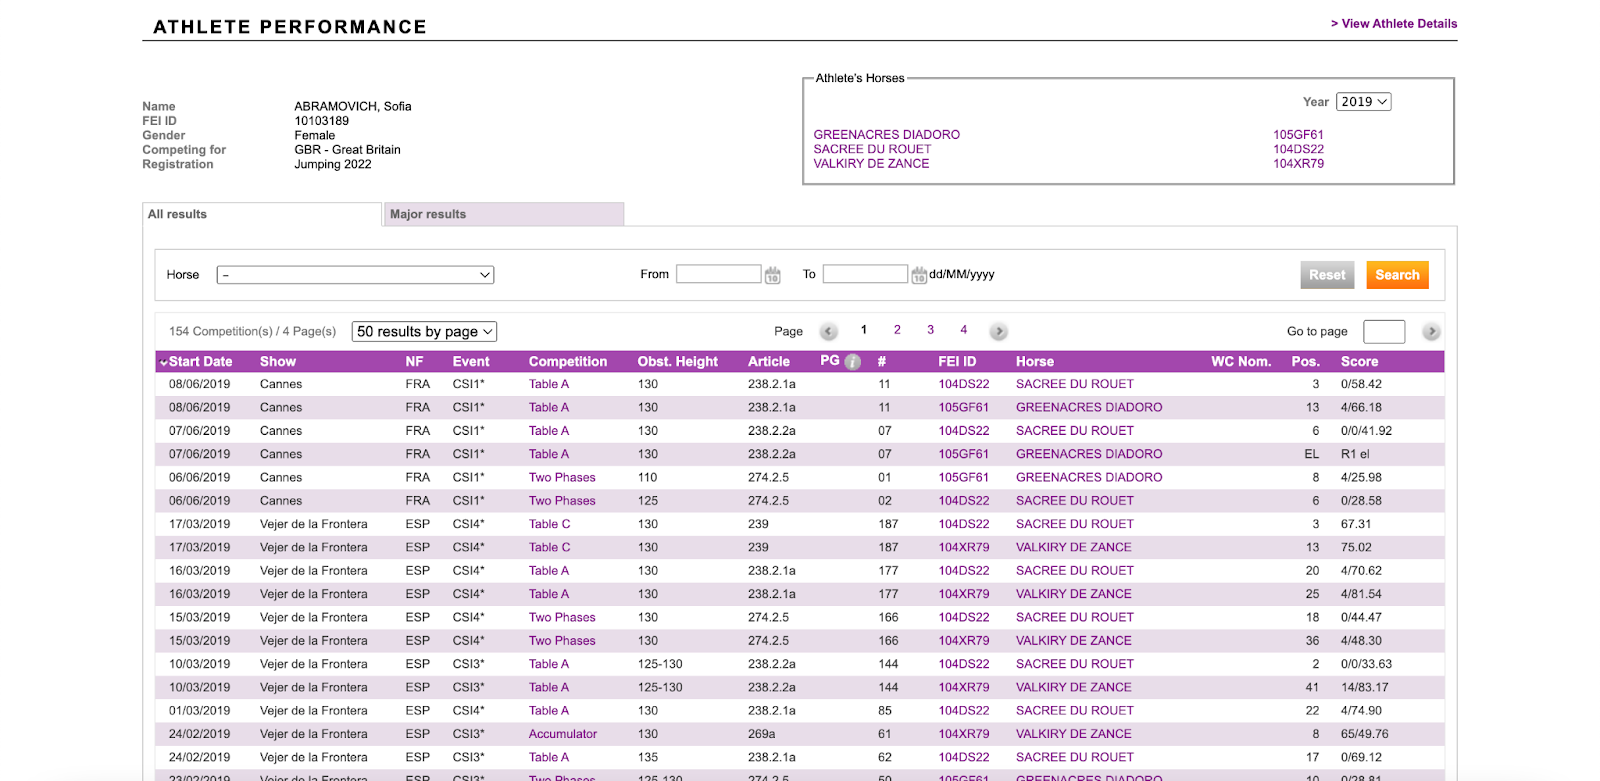The width and height of the screenshot is (1600, 781).
Task: Toggle Start Date column sort arrow
Action: click(163, 362)
